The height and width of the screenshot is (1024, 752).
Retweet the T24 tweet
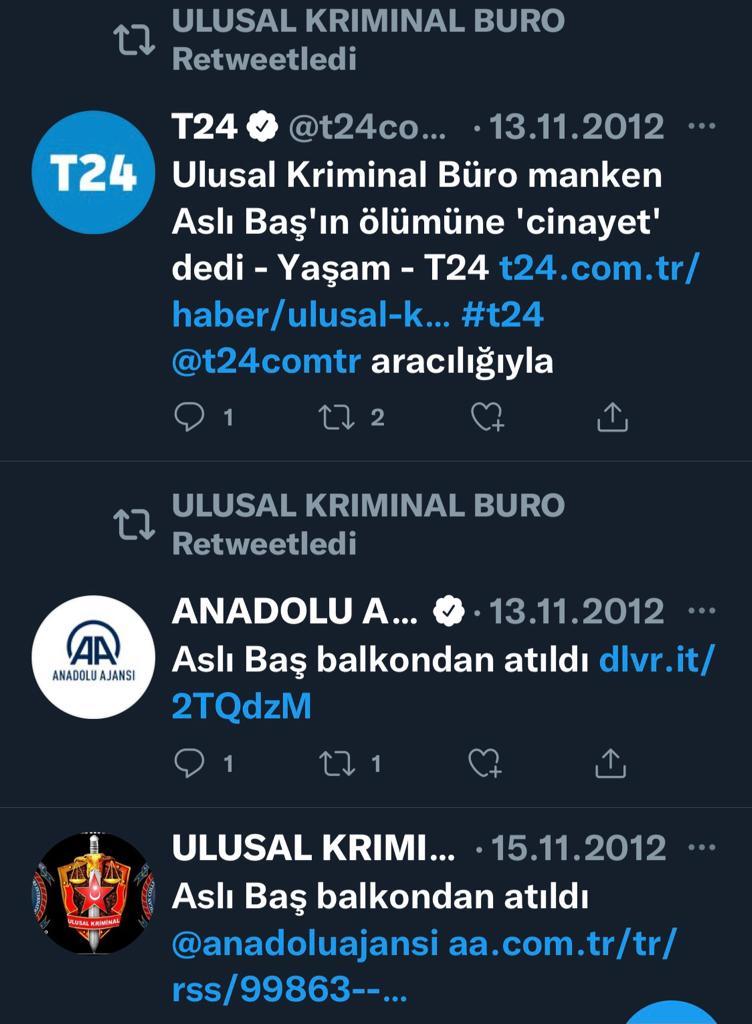pos(336,417)
